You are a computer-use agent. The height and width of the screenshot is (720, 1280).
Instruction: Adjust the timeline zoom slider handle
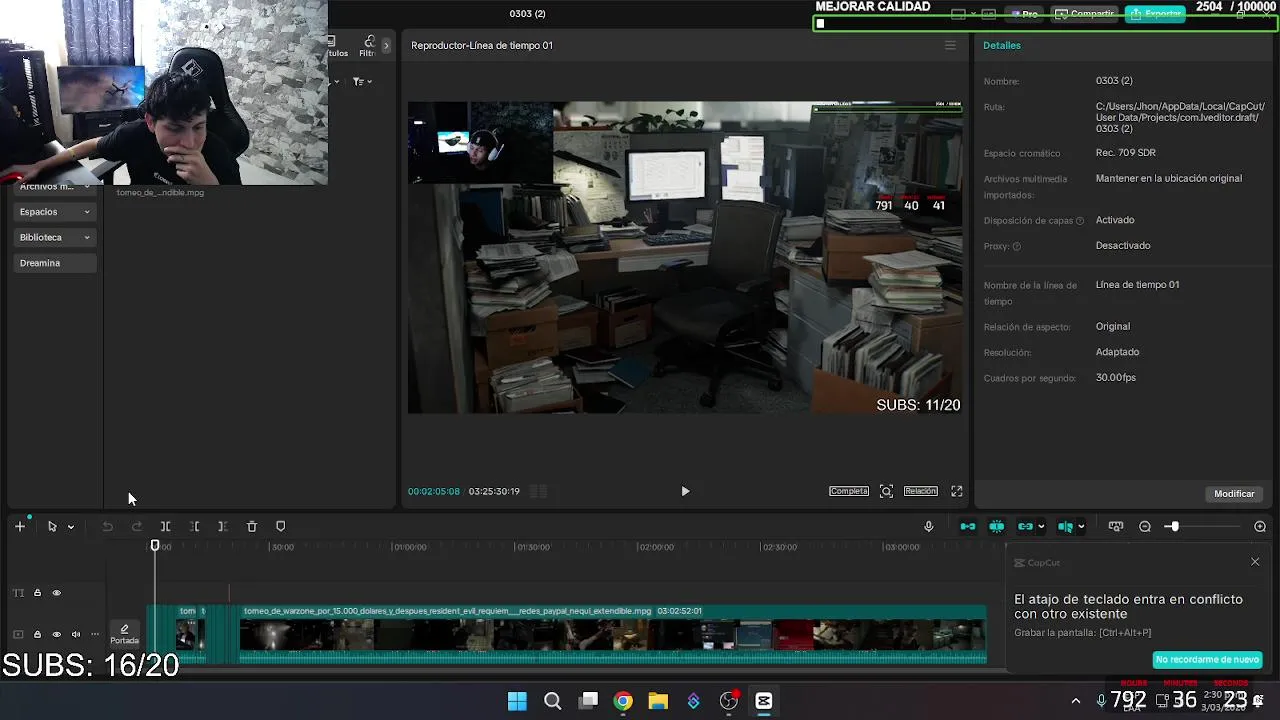[1173, 526]
